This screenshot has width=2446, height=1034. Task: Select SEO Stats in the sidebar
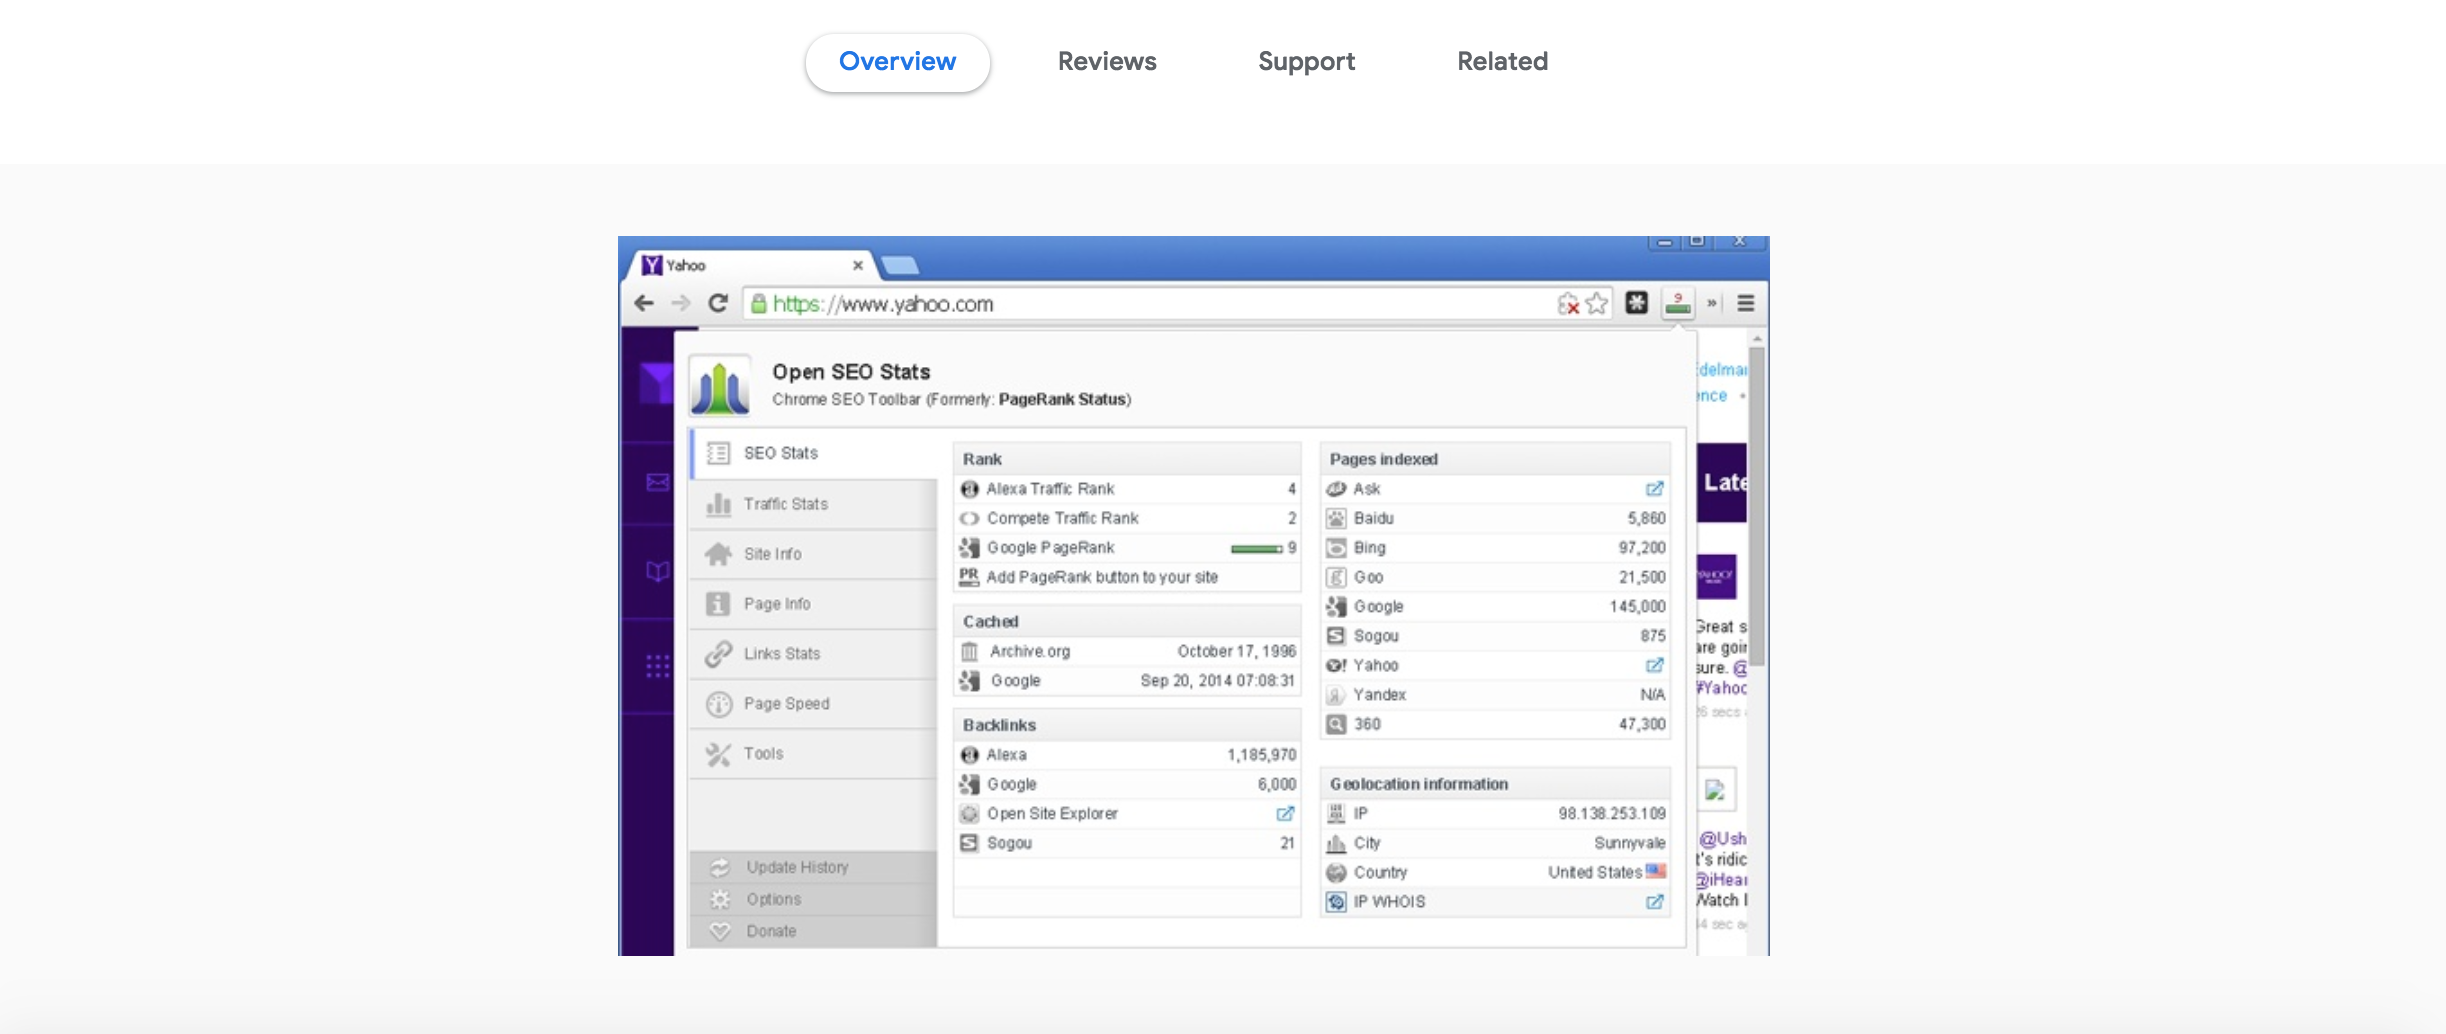click(814, 454)
